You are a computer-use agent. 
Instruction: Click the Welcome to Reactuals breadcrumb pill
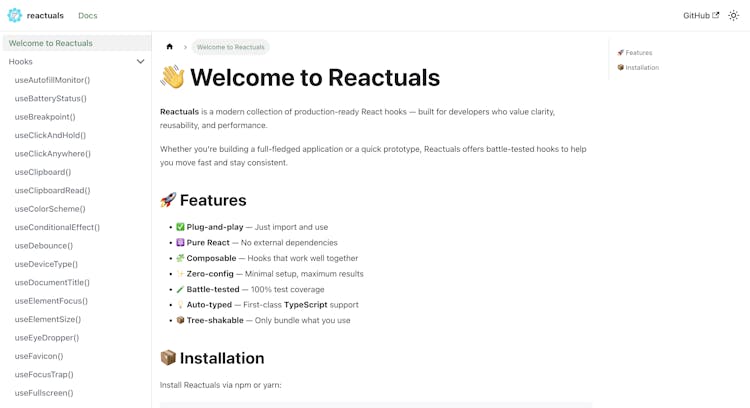(x=231, y=47)
